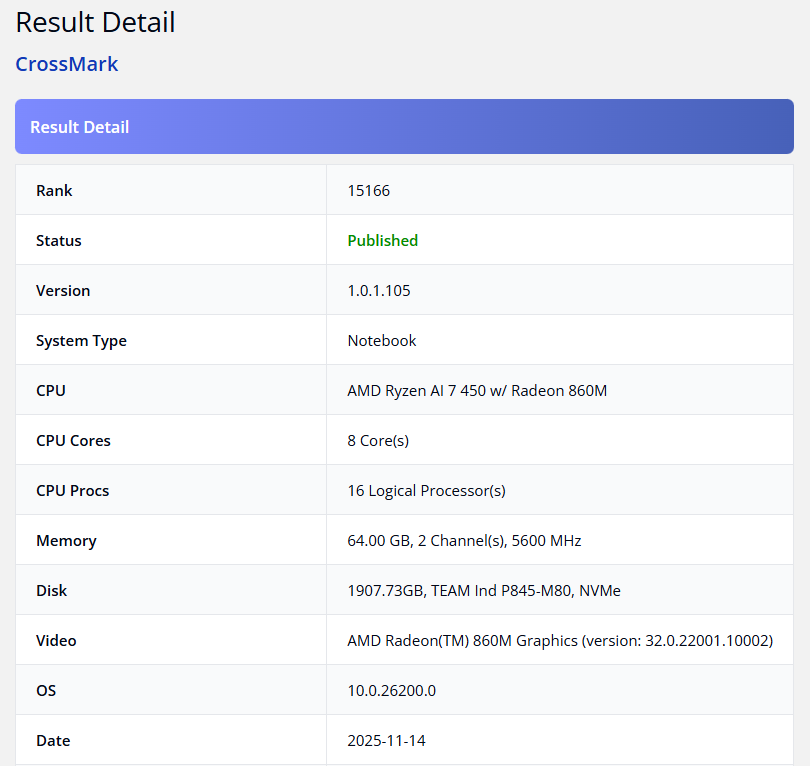Click the Memory row label
Viewport: 810px width, 766px height.
tap(66, 540)
